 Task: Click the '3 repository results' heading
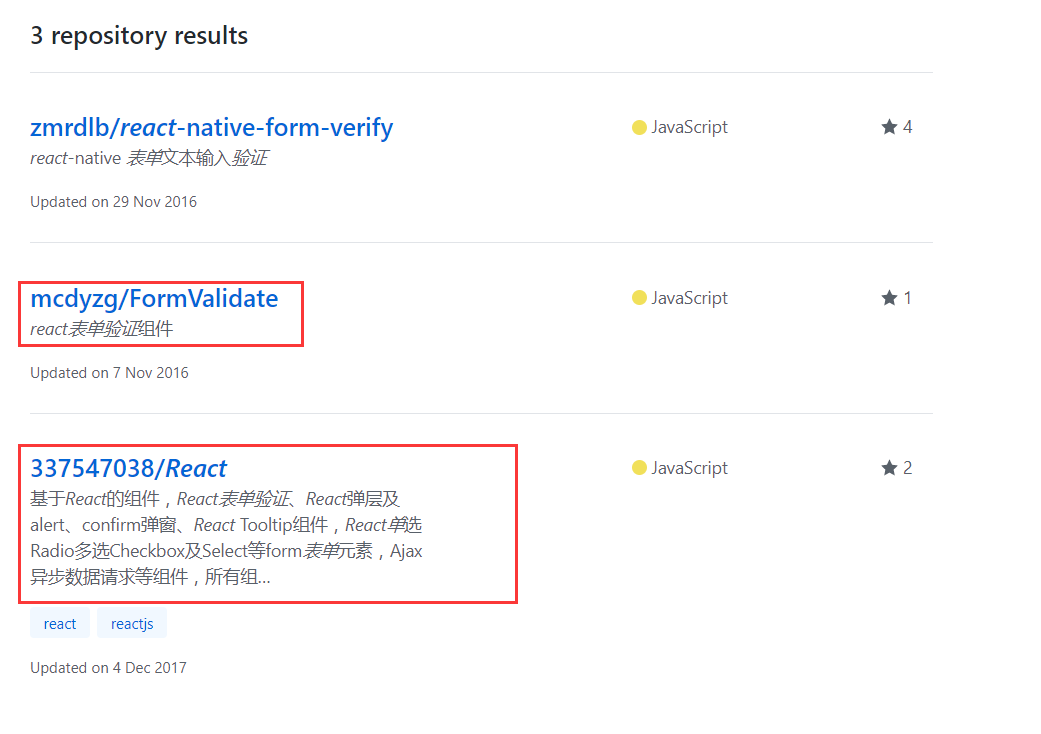coord(139,36)
